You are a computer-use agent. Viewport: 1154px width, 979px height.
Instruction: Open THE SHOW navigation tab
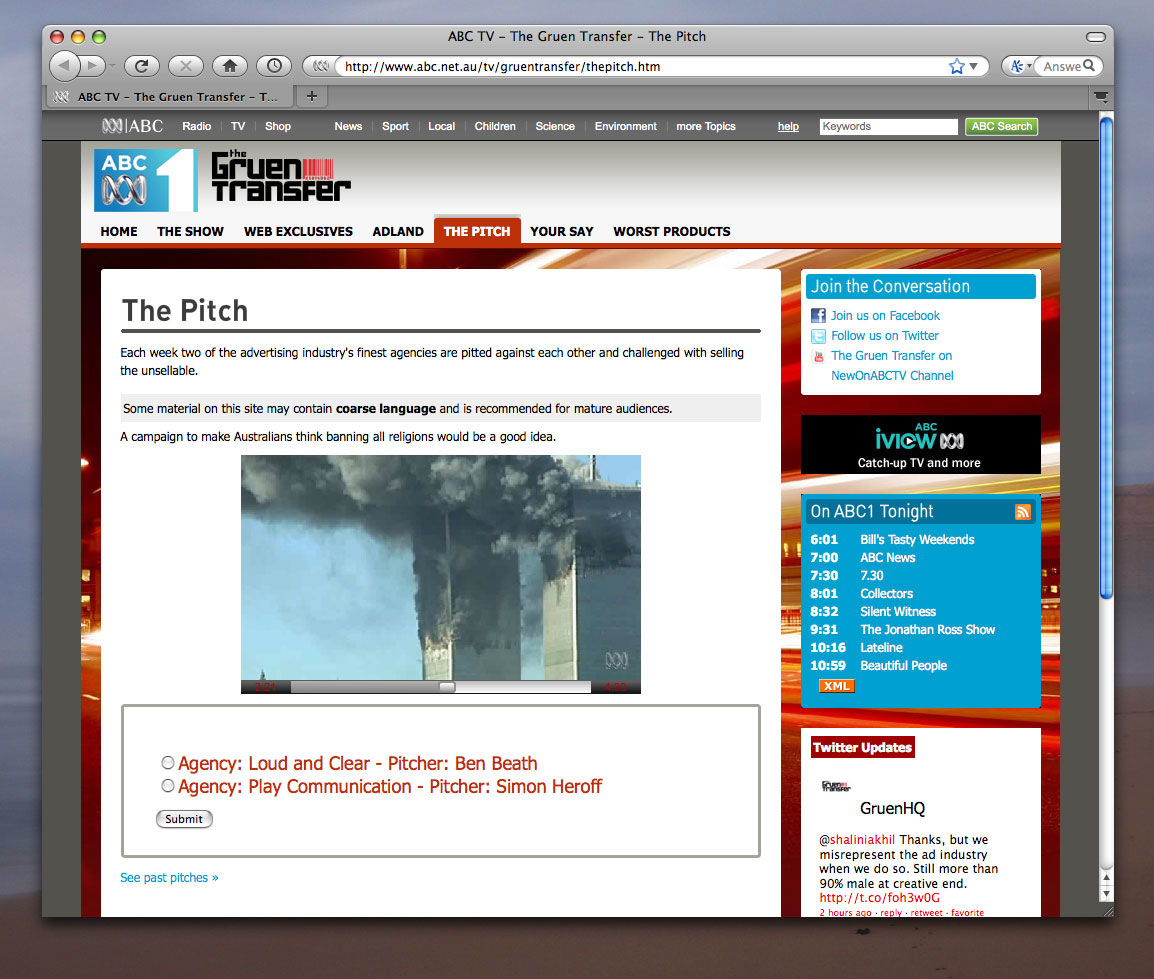190,231
